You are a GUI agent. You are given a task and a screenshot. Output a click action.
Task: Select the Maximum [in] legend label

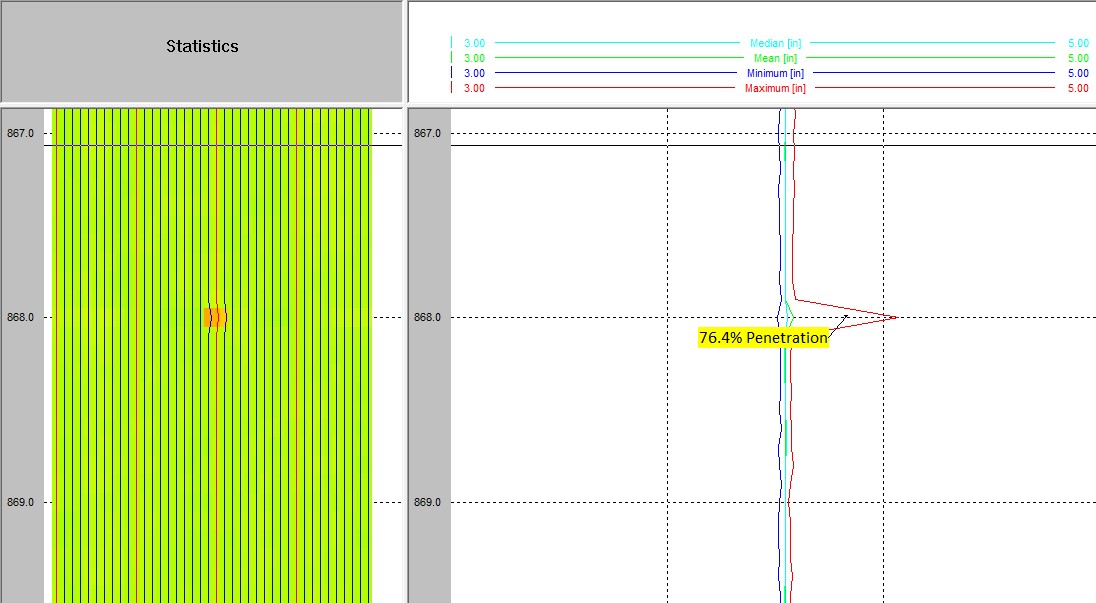pos(775,89)
